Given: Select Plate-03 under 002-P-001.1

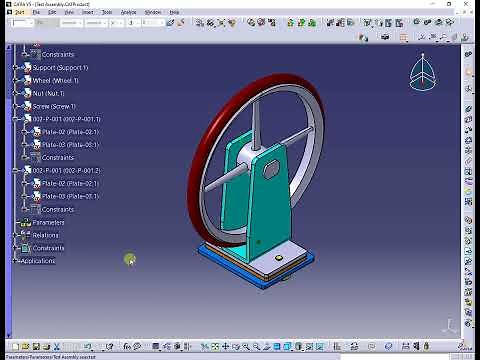Looking at the screenshot, I should 70,145.
